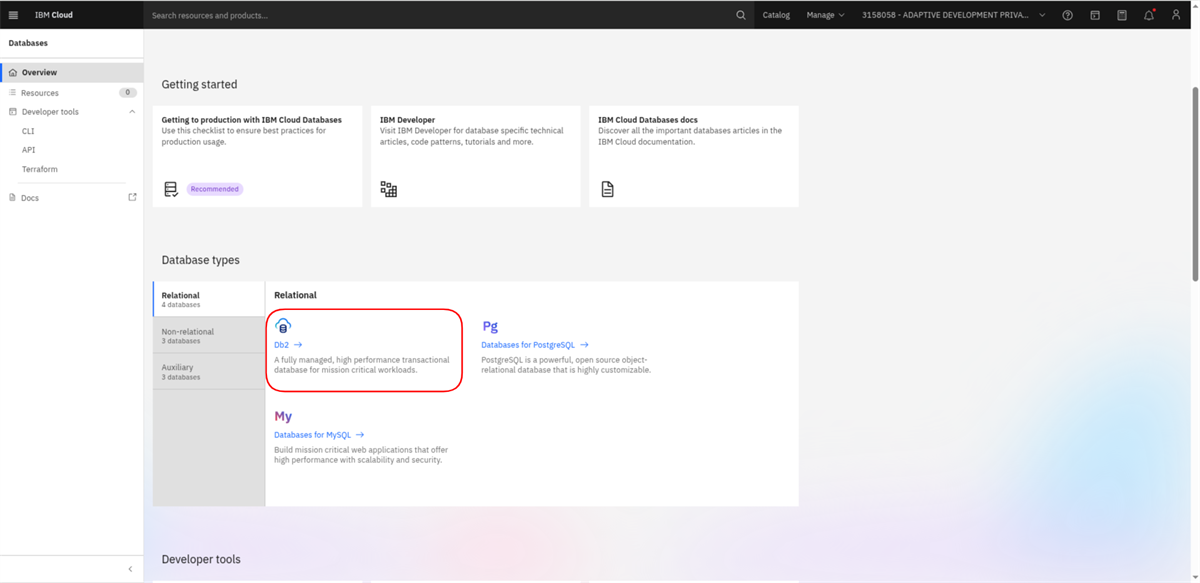
Task: Collapse the Developer tools section
Action: click(x=132, y=112)
